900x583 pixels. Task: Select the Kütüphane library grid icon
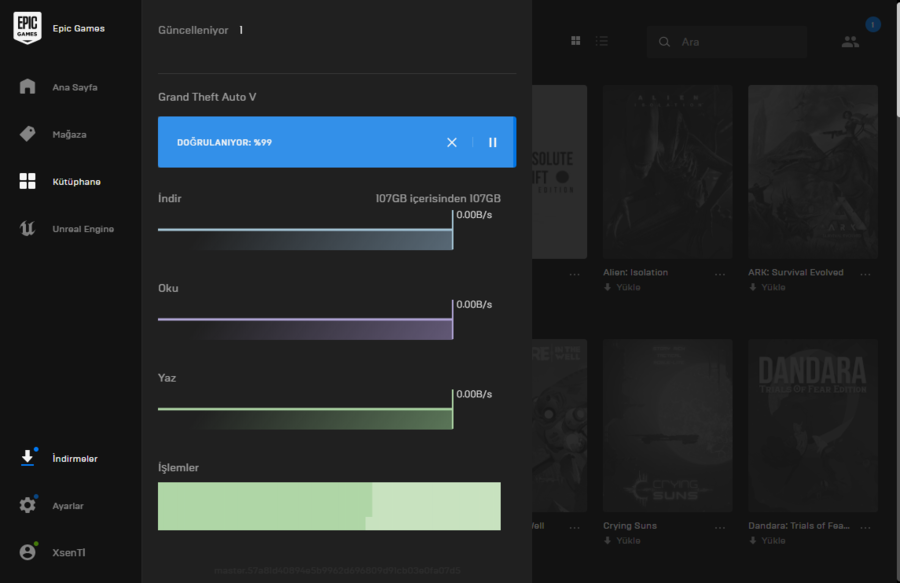pyautogui.click(x=27, y=181)
